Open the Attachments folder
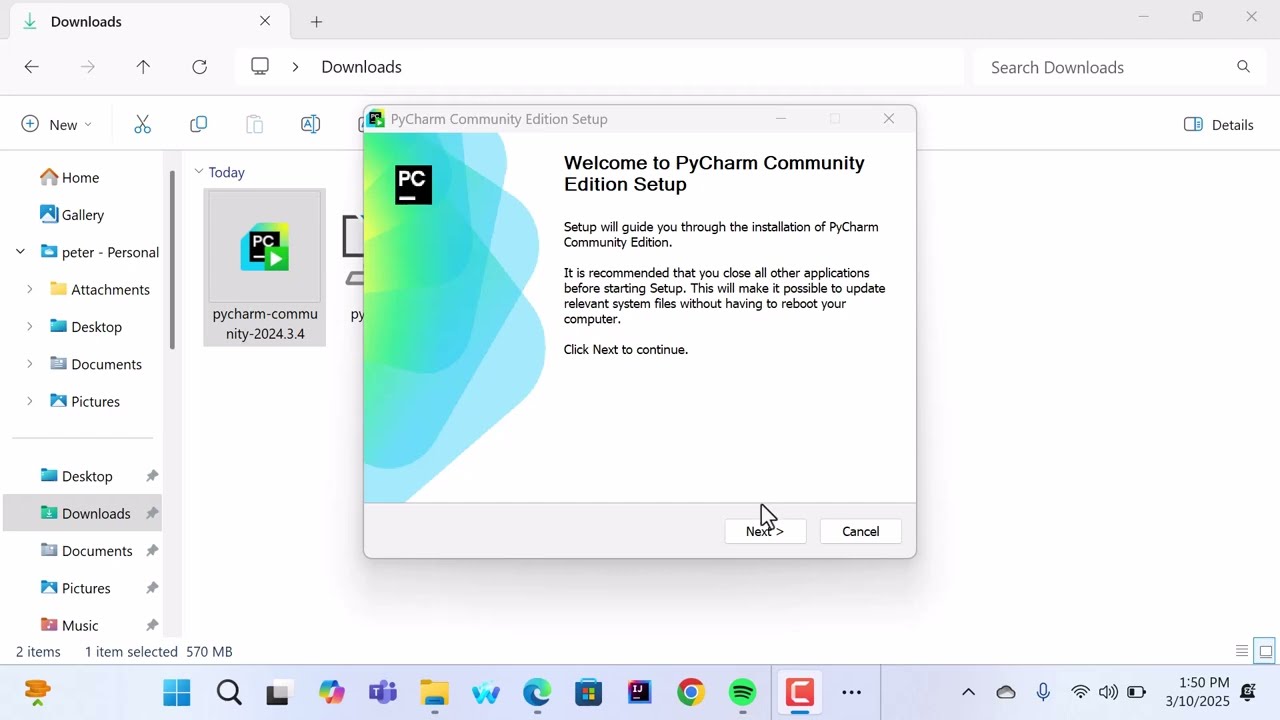This screenshot has width=1280, height=720. (x=100, y=289)
